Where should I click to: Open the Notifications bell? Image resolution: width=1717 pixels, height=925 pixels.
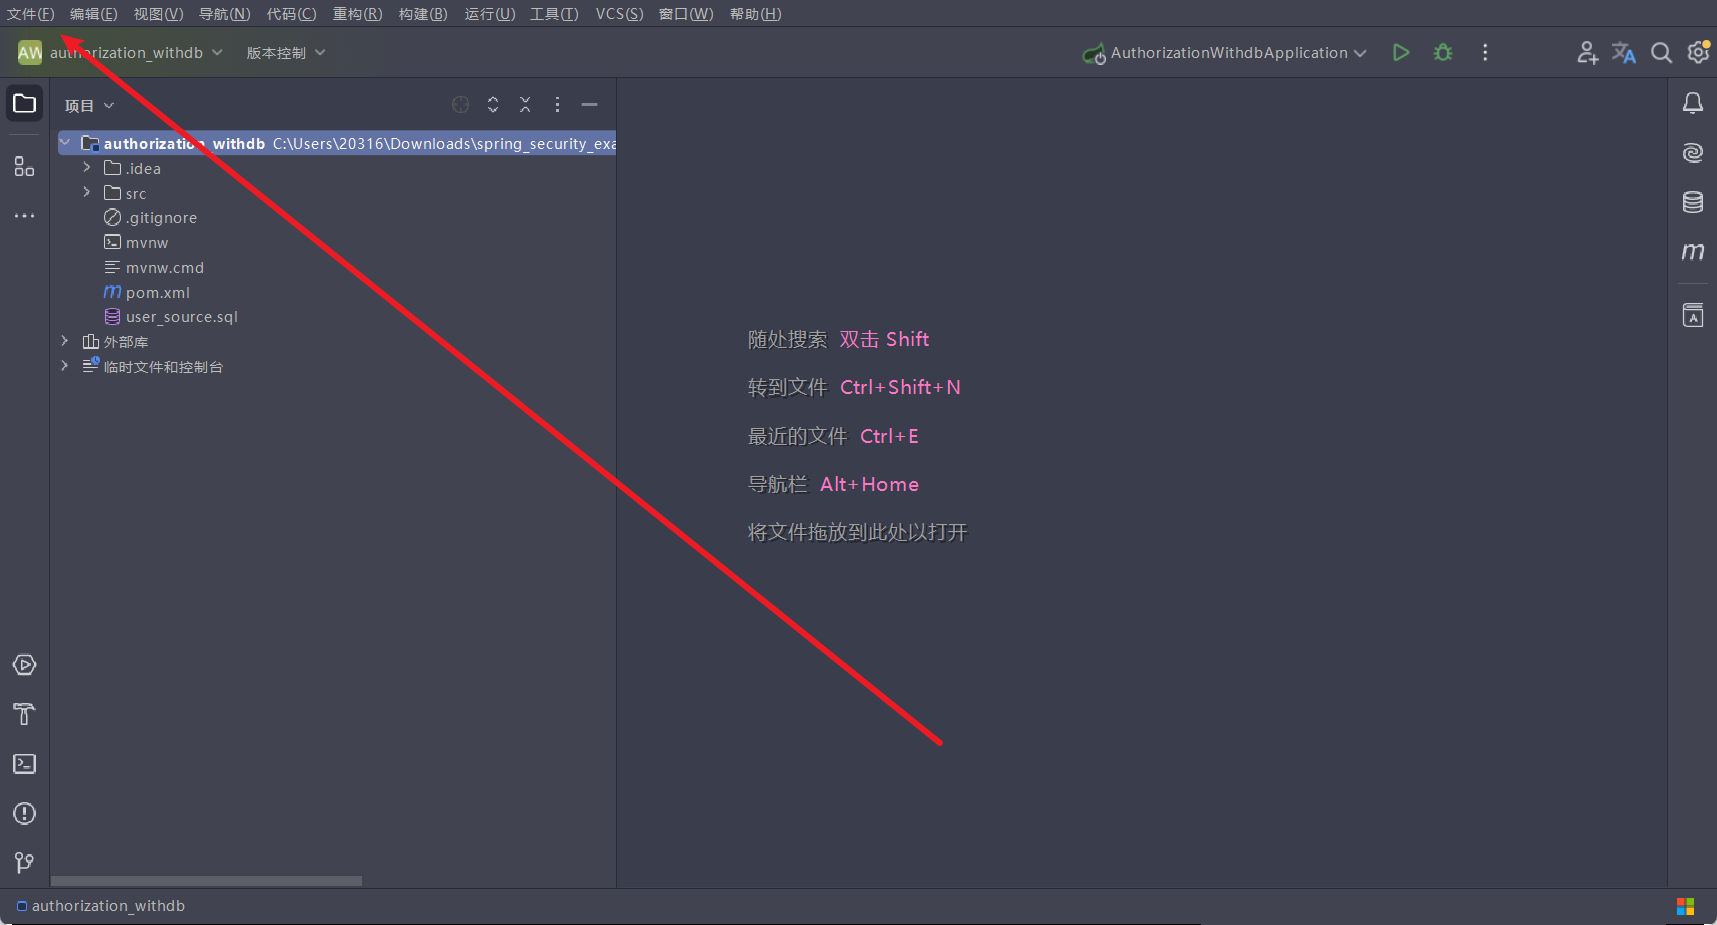1692,103
